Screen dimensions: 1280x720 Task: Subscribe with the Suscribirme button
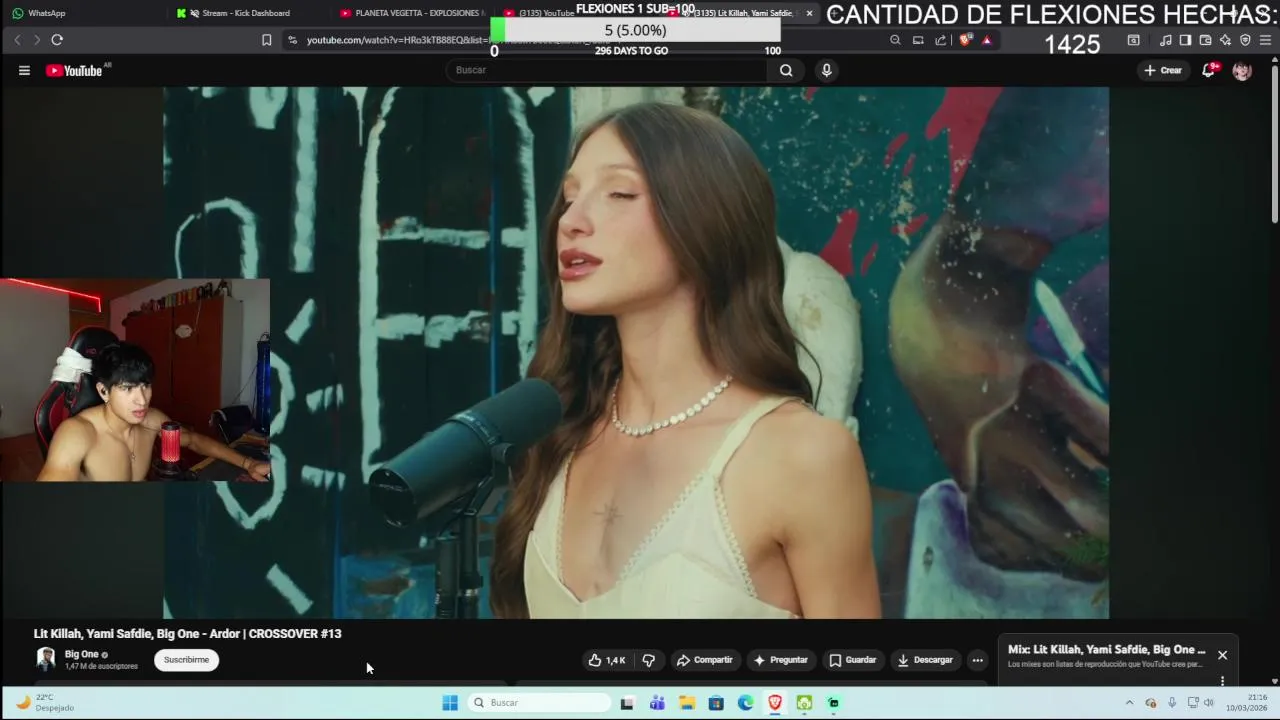(x=186, y=660)
